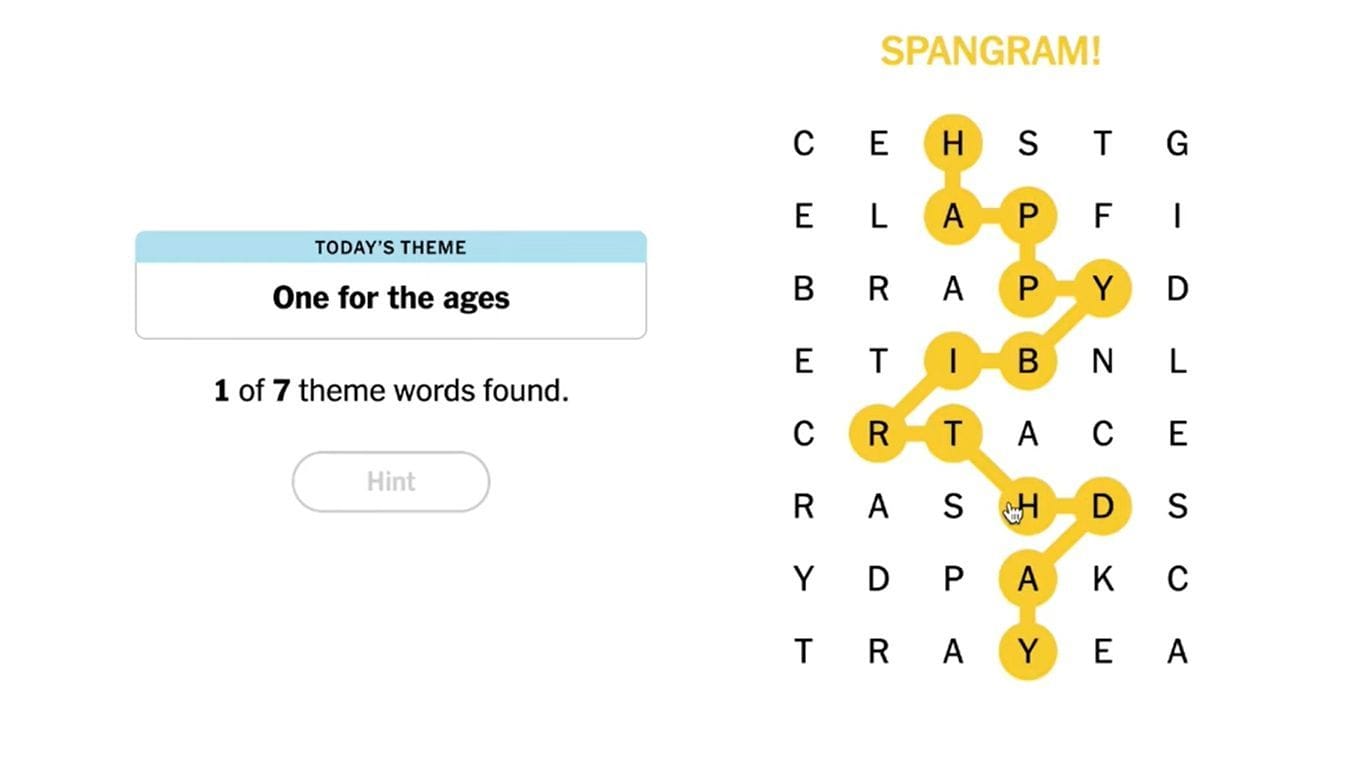The image size is (1359, 775).
Task: Click the highlighted letter B in the spangram
Action: coord(1028,361)
